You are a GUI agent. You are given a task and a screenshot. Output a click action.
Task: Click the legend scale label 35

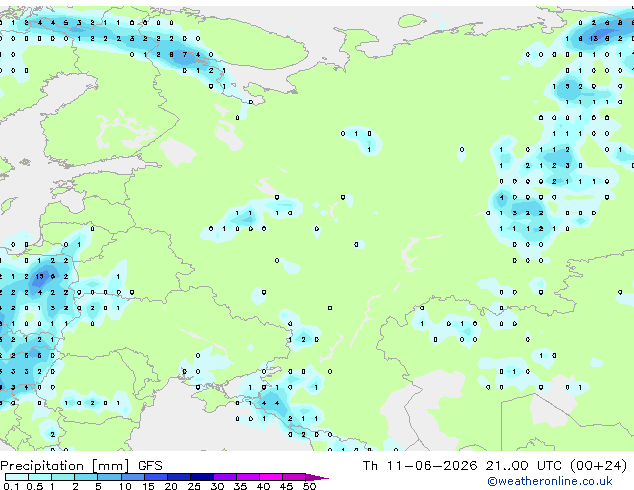pos(240,486)
